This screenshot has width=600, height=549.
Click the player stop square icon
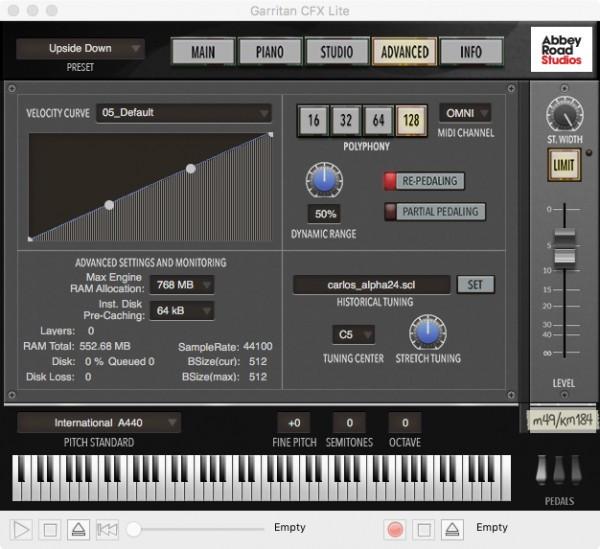(50, 530)
